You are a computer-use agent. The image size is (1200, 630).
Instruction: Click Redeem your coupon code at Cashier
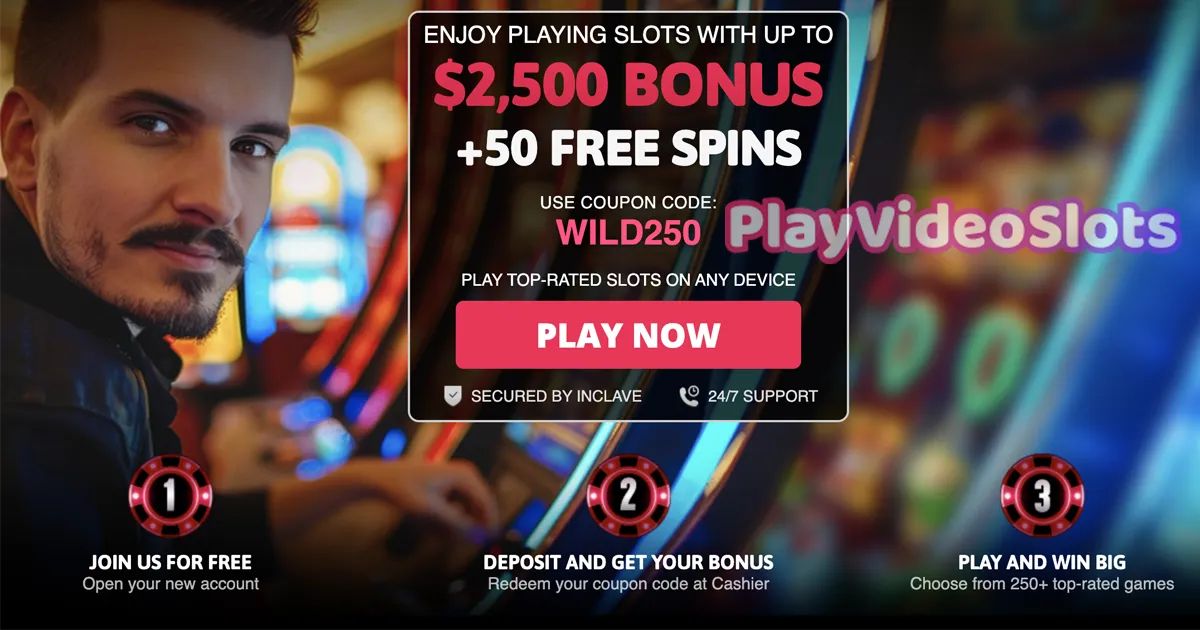[628, 584]
